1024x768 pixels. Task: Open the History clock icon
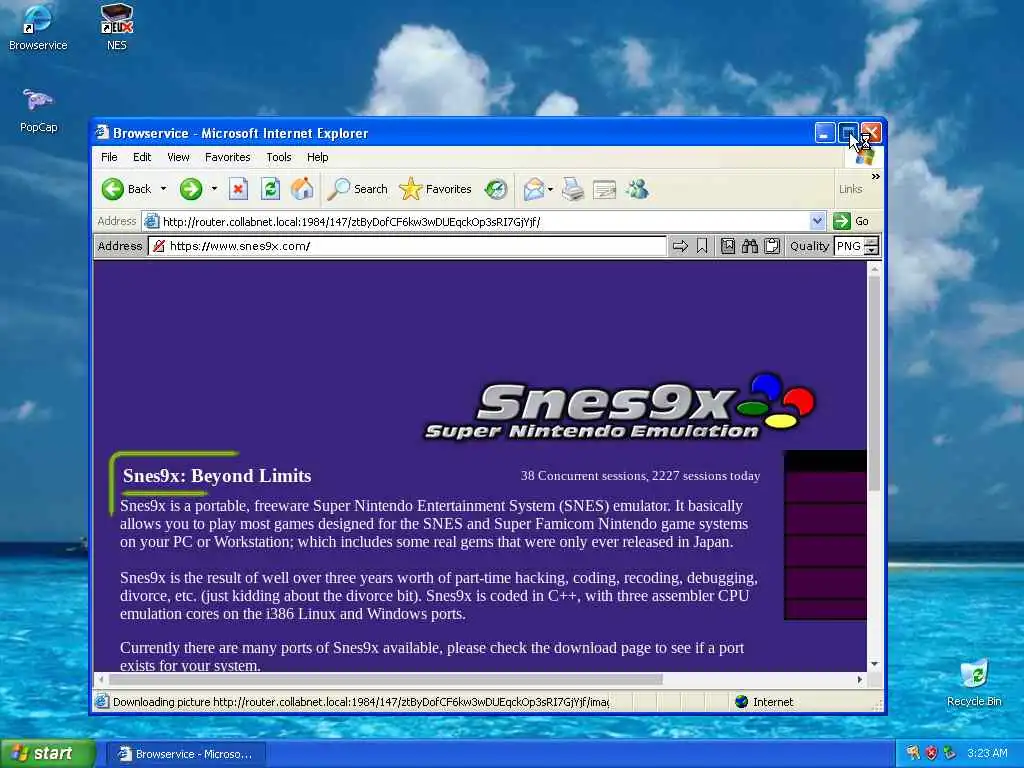pyautogui.click(x=496, y=189)
